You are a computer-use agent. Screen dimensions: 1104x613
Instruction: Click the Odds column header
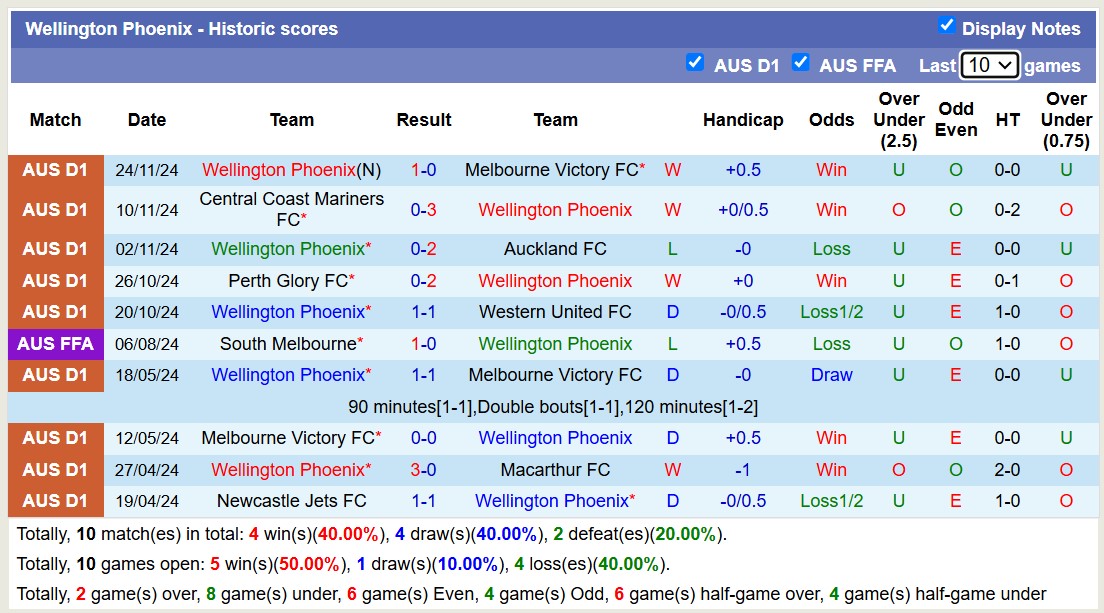(x=831, y=119)
